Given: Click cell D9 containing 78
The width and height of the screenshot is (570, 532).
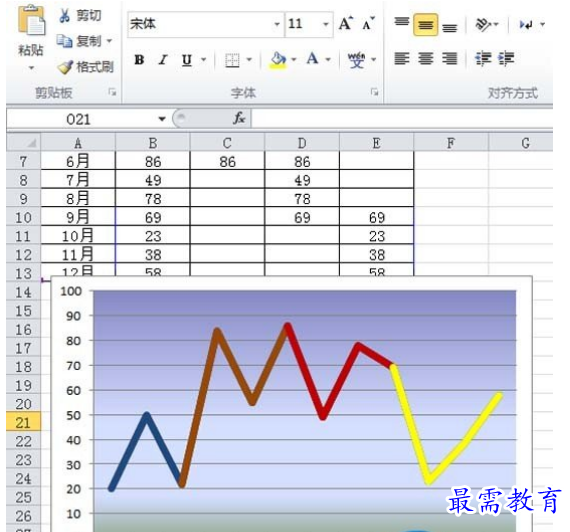Looking at the screenshot, I should point(302,198).
